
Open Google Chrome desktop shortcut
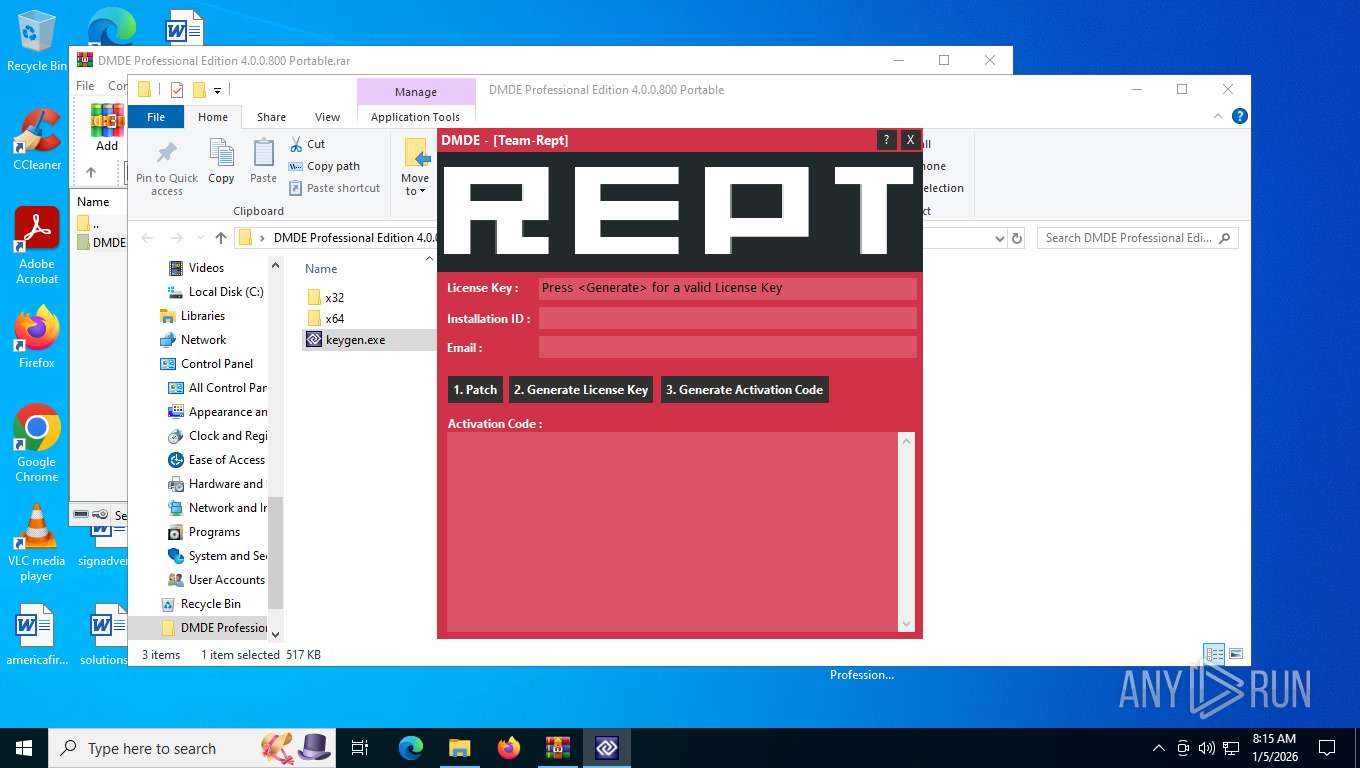coord(36,444)
